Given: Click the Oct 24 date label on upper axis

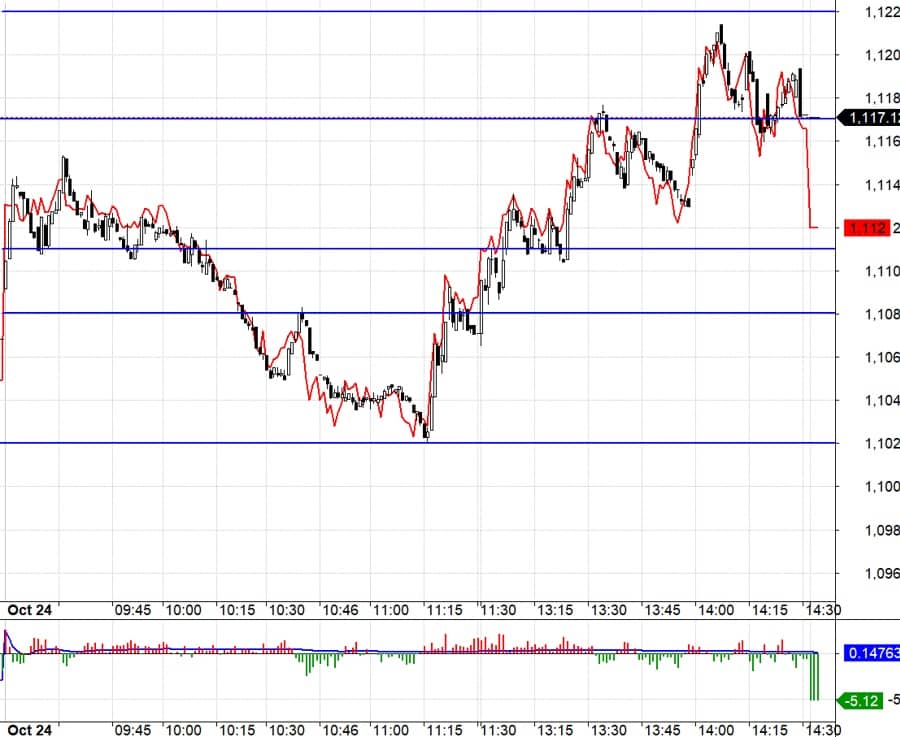Looking at the screenshot, I should [30, 610].
